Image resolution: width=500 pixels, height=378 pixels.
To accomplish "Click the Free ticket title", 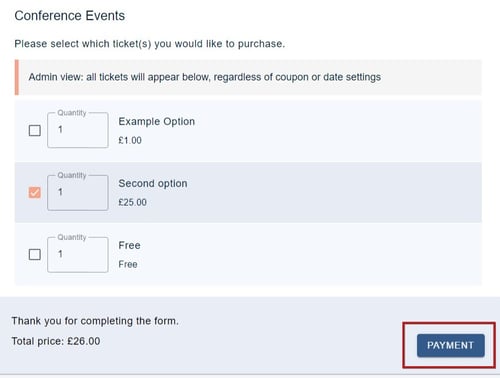I will [x=129, y=245].
